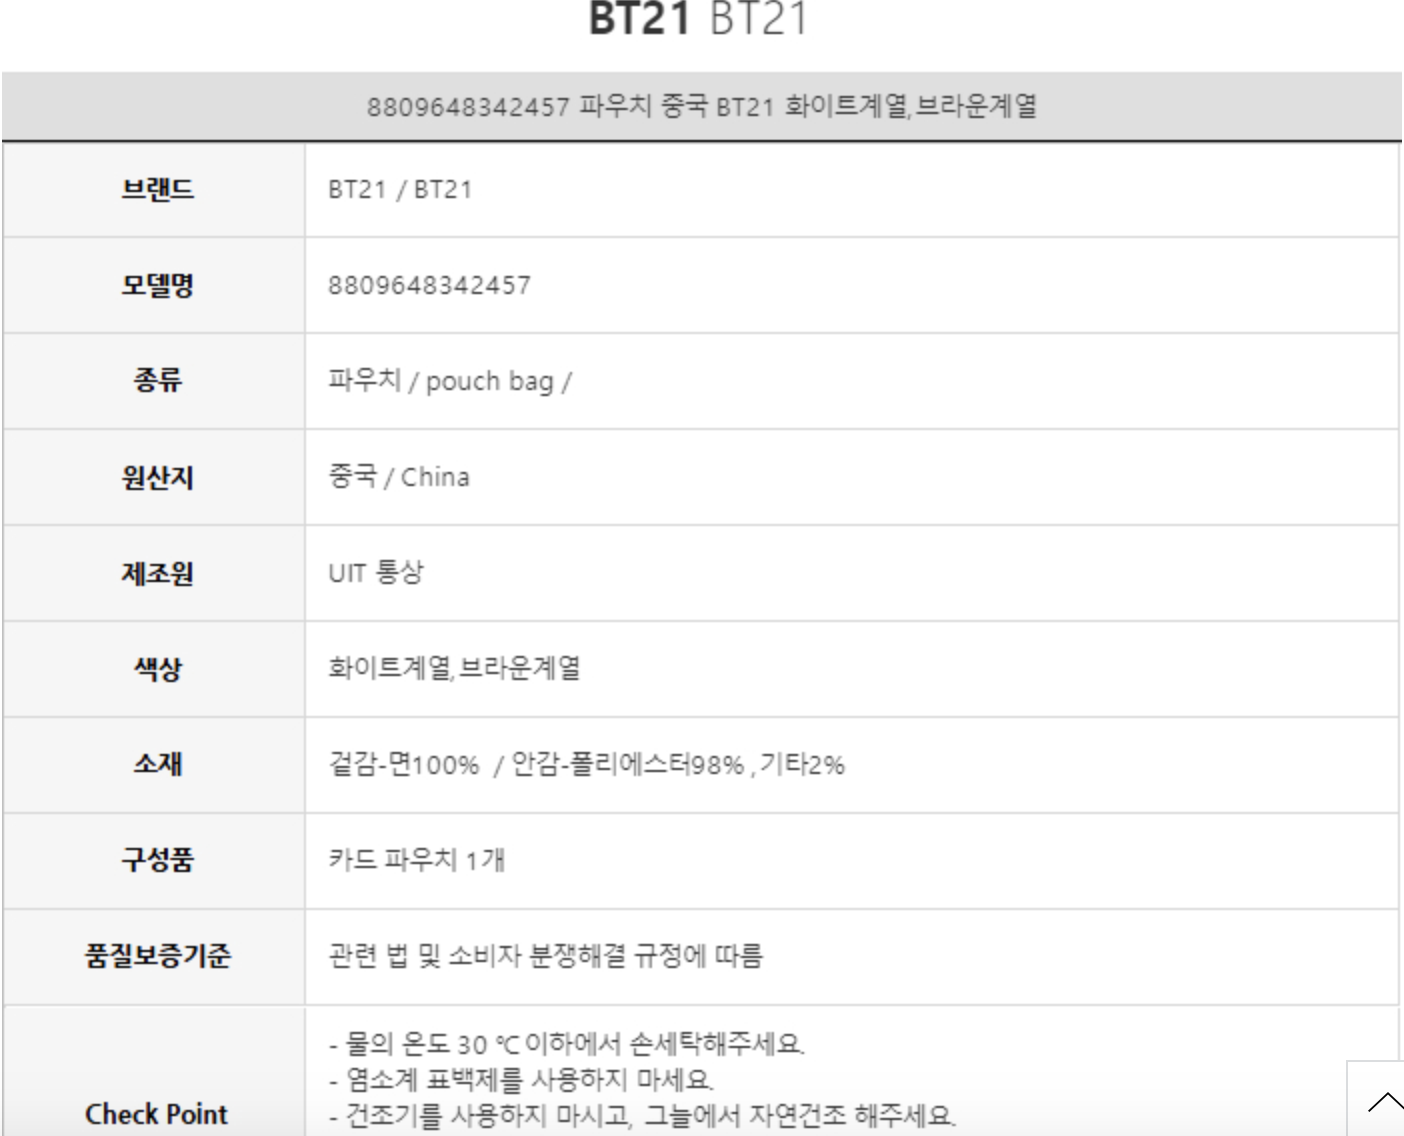Select model number 8809648342457 in table

coord(429,285)
